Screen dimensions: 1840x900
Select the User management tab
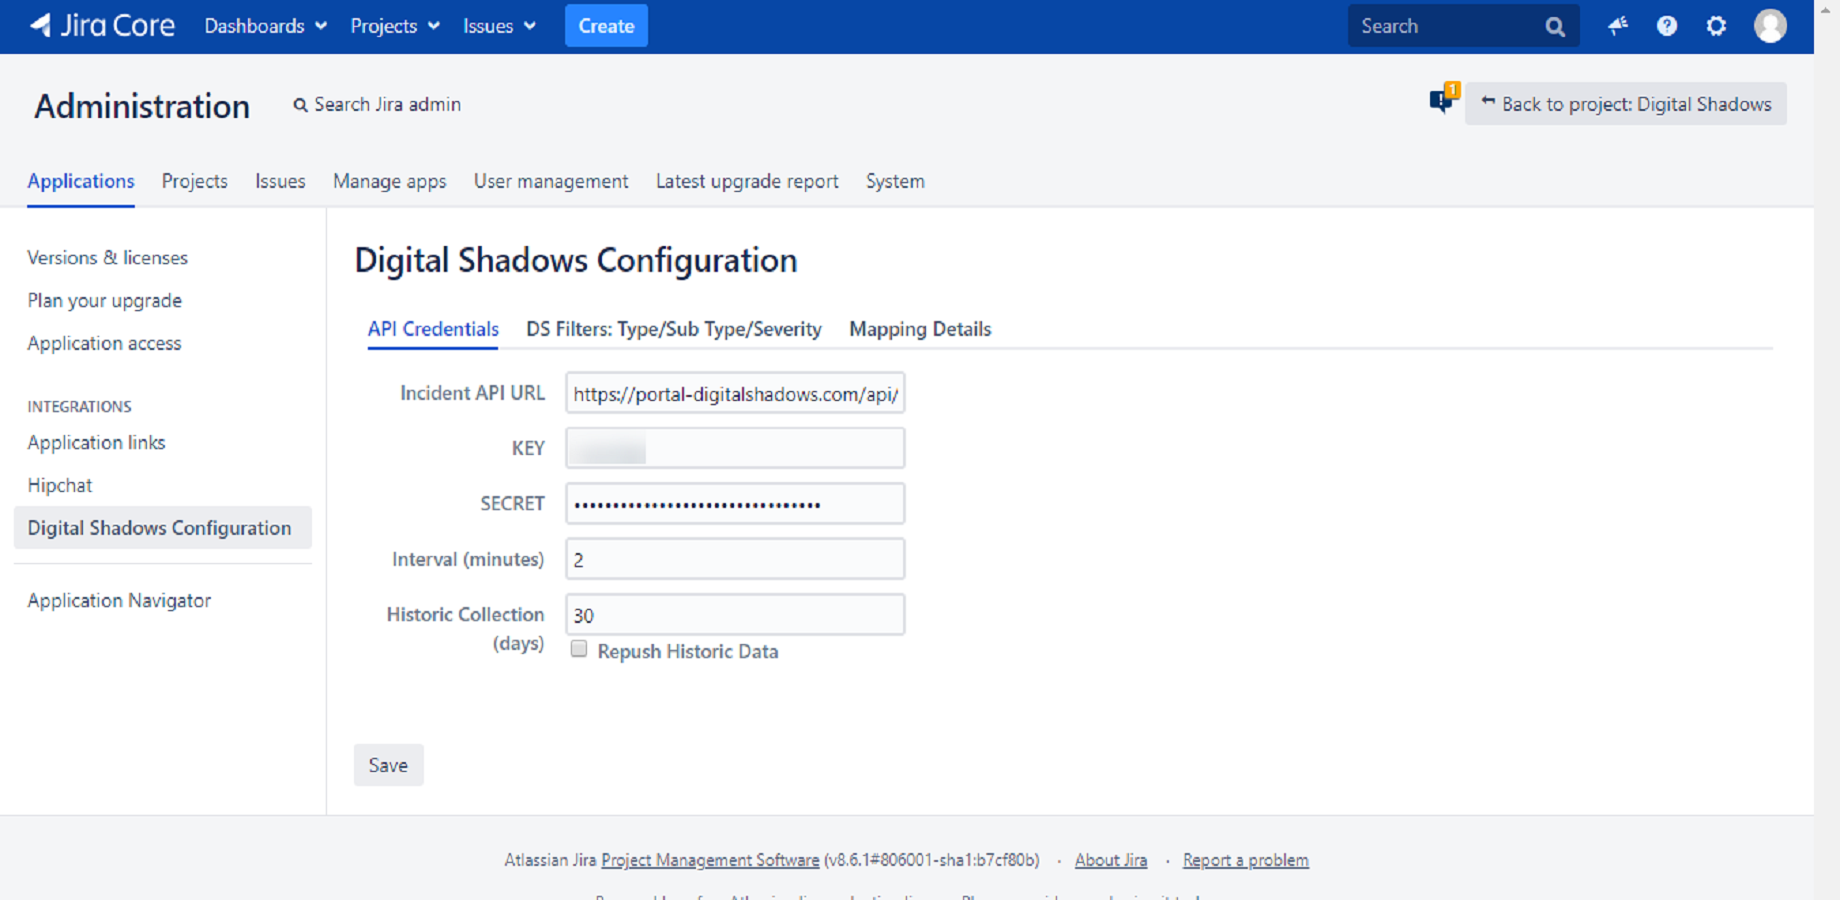551,181
